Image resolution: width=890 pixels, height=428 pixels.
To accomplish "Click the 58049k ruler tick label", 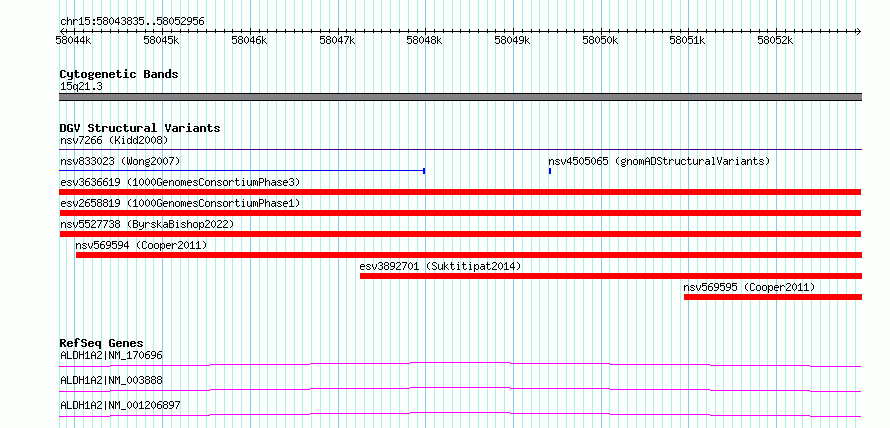I will tap(512, 40).
